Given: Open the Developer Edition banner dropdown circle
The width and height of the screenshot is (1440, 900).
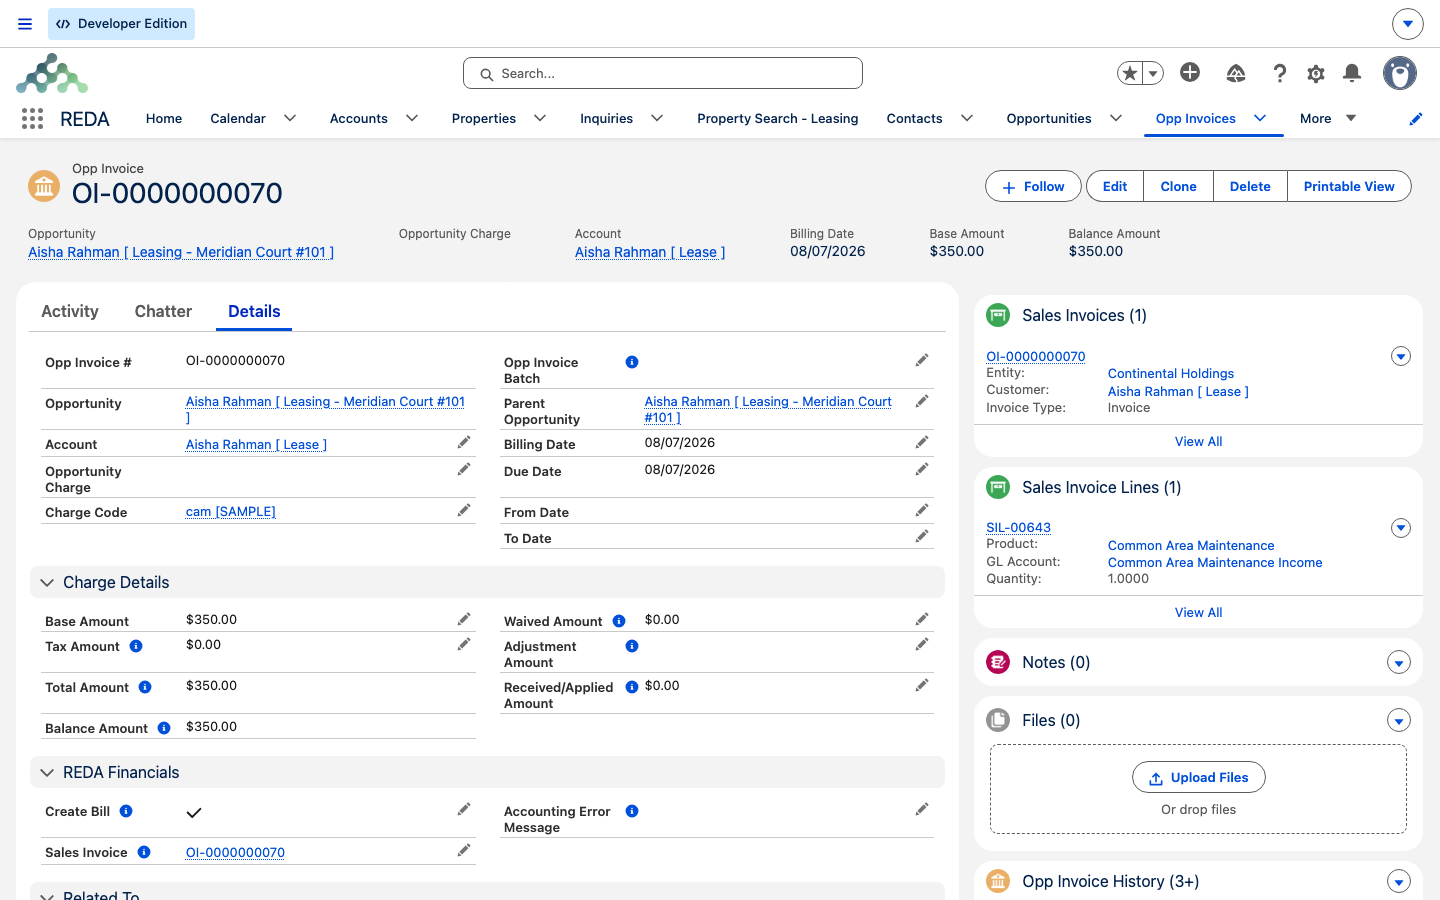Looking at the screenshot, I should click(x=1407, y=24).
